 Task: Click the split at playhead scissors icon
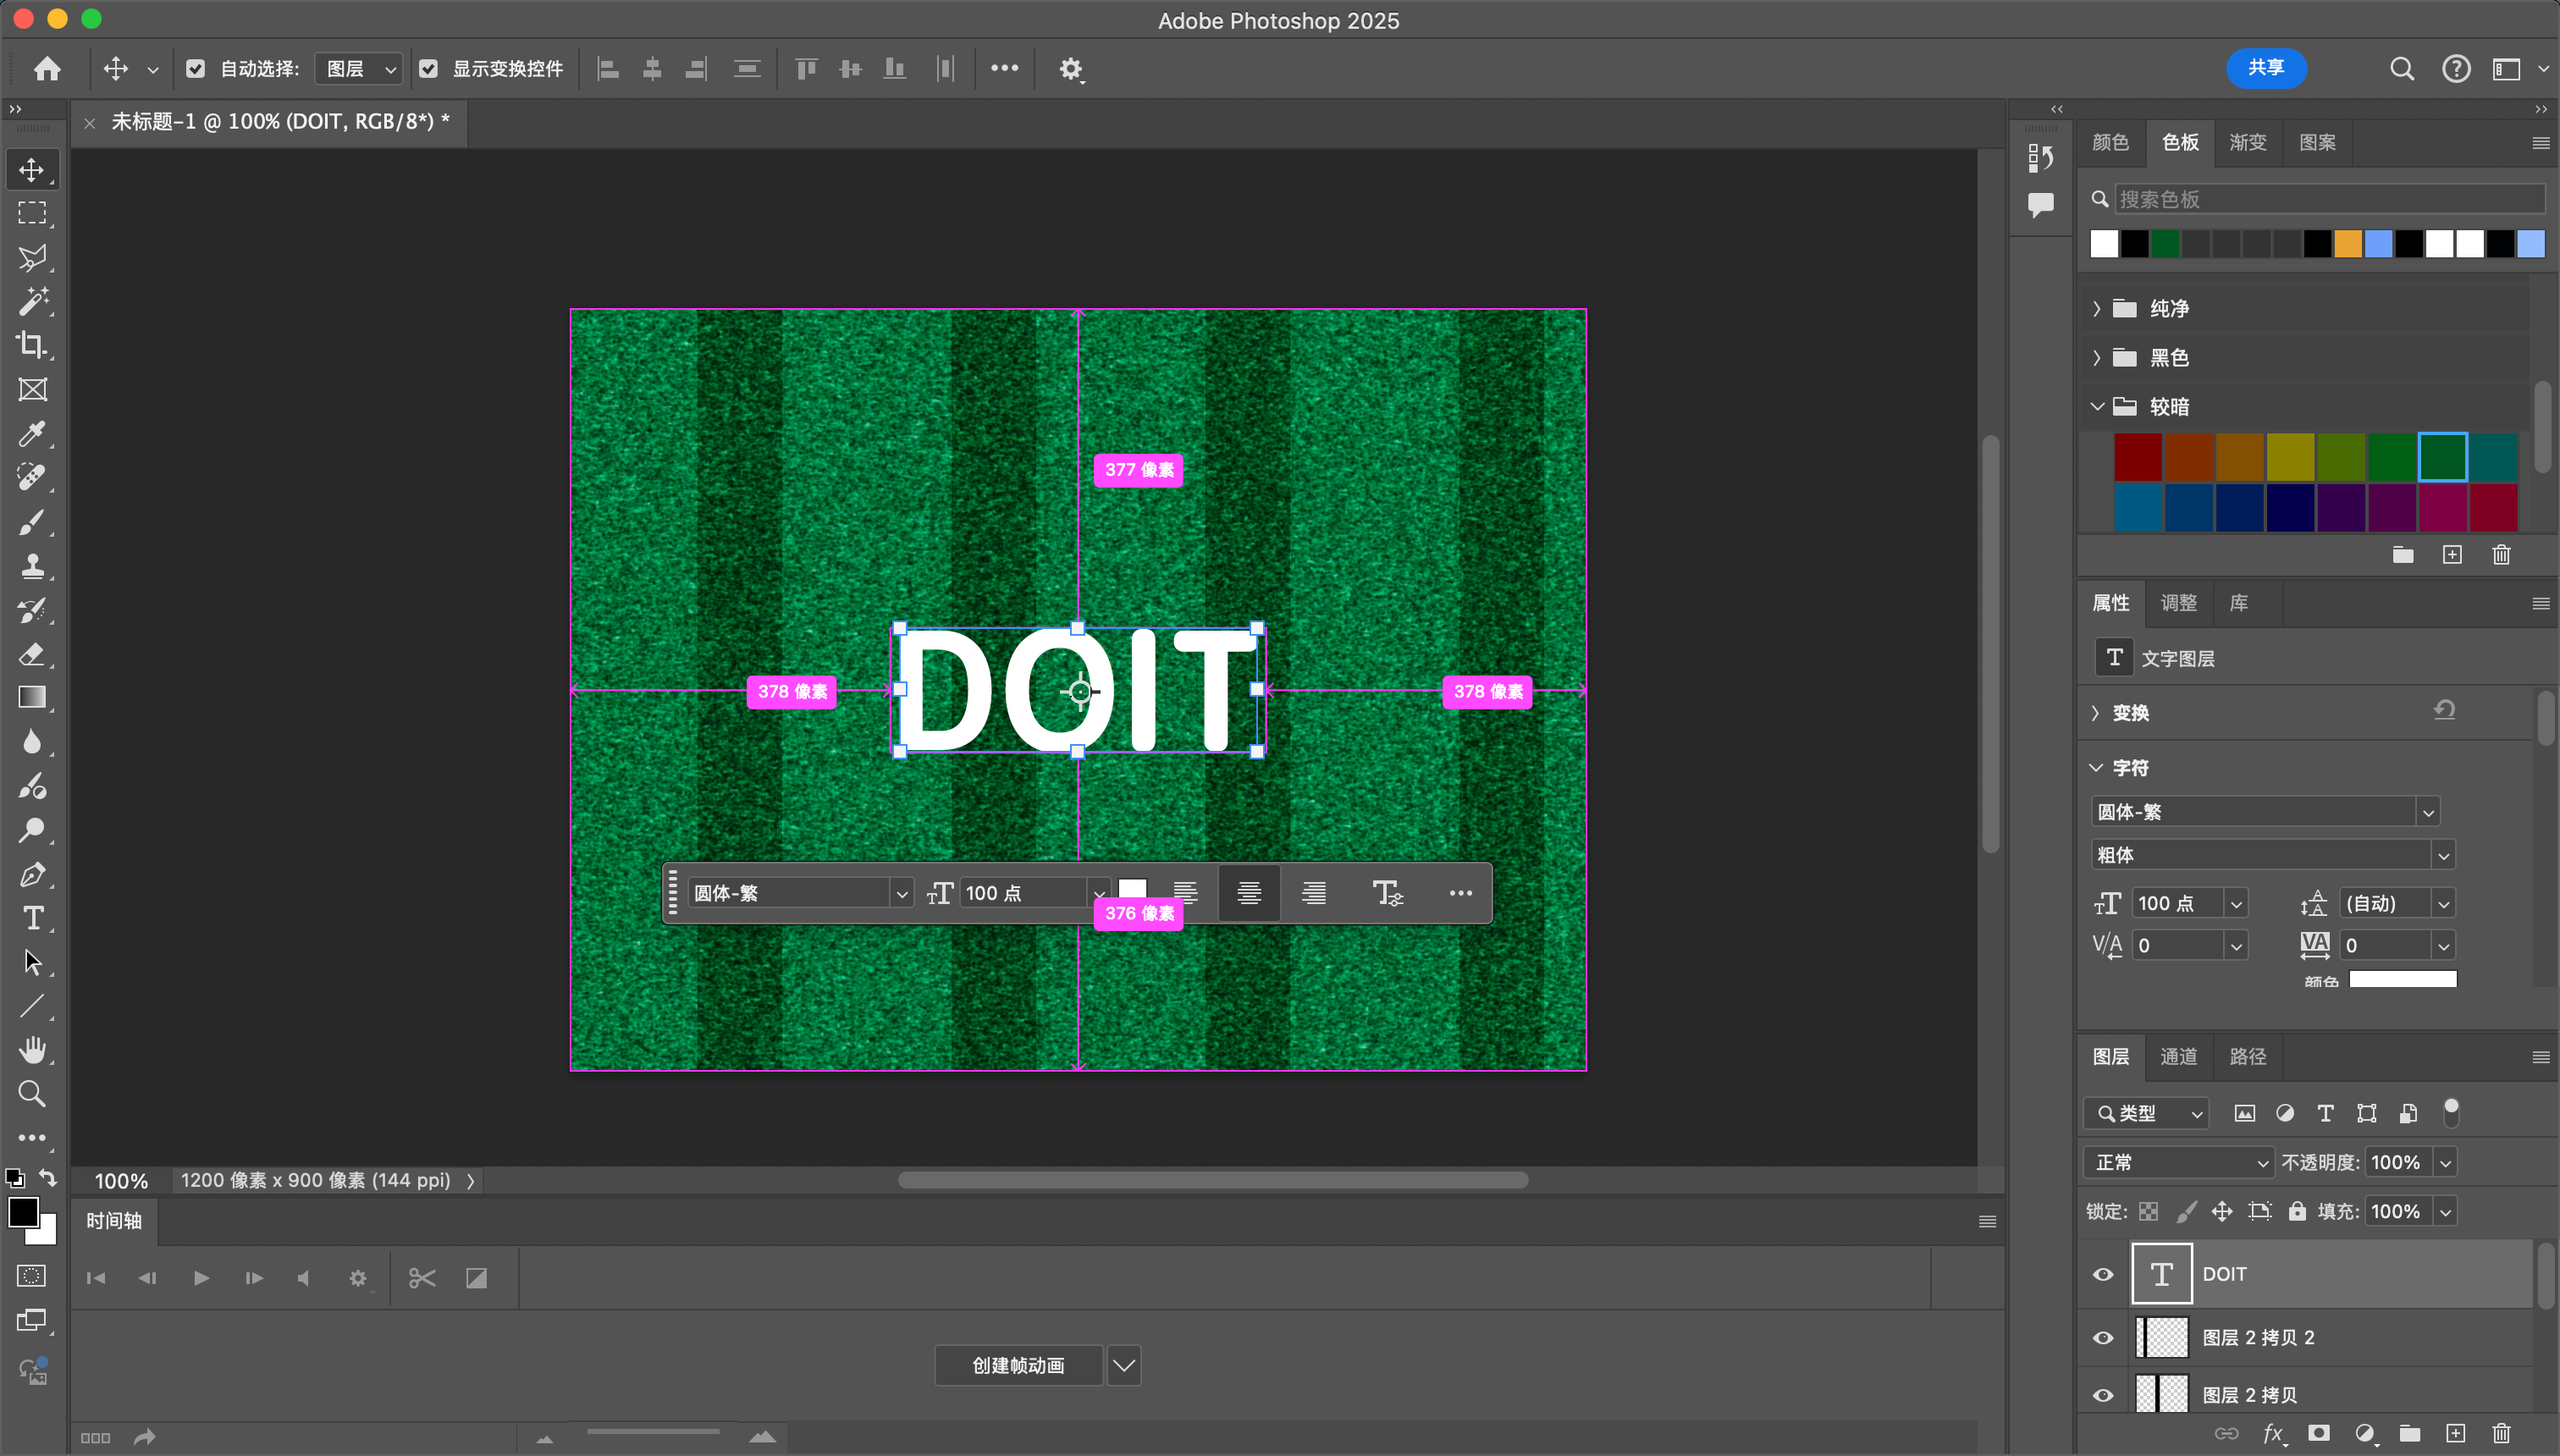tap(422, 1278)
